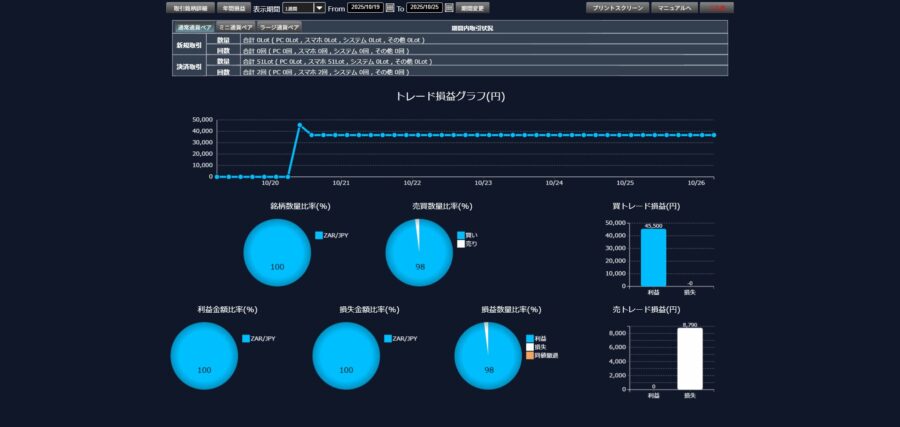Click the 損失 white legend marker
900x427 pixels.
(529, 347)
